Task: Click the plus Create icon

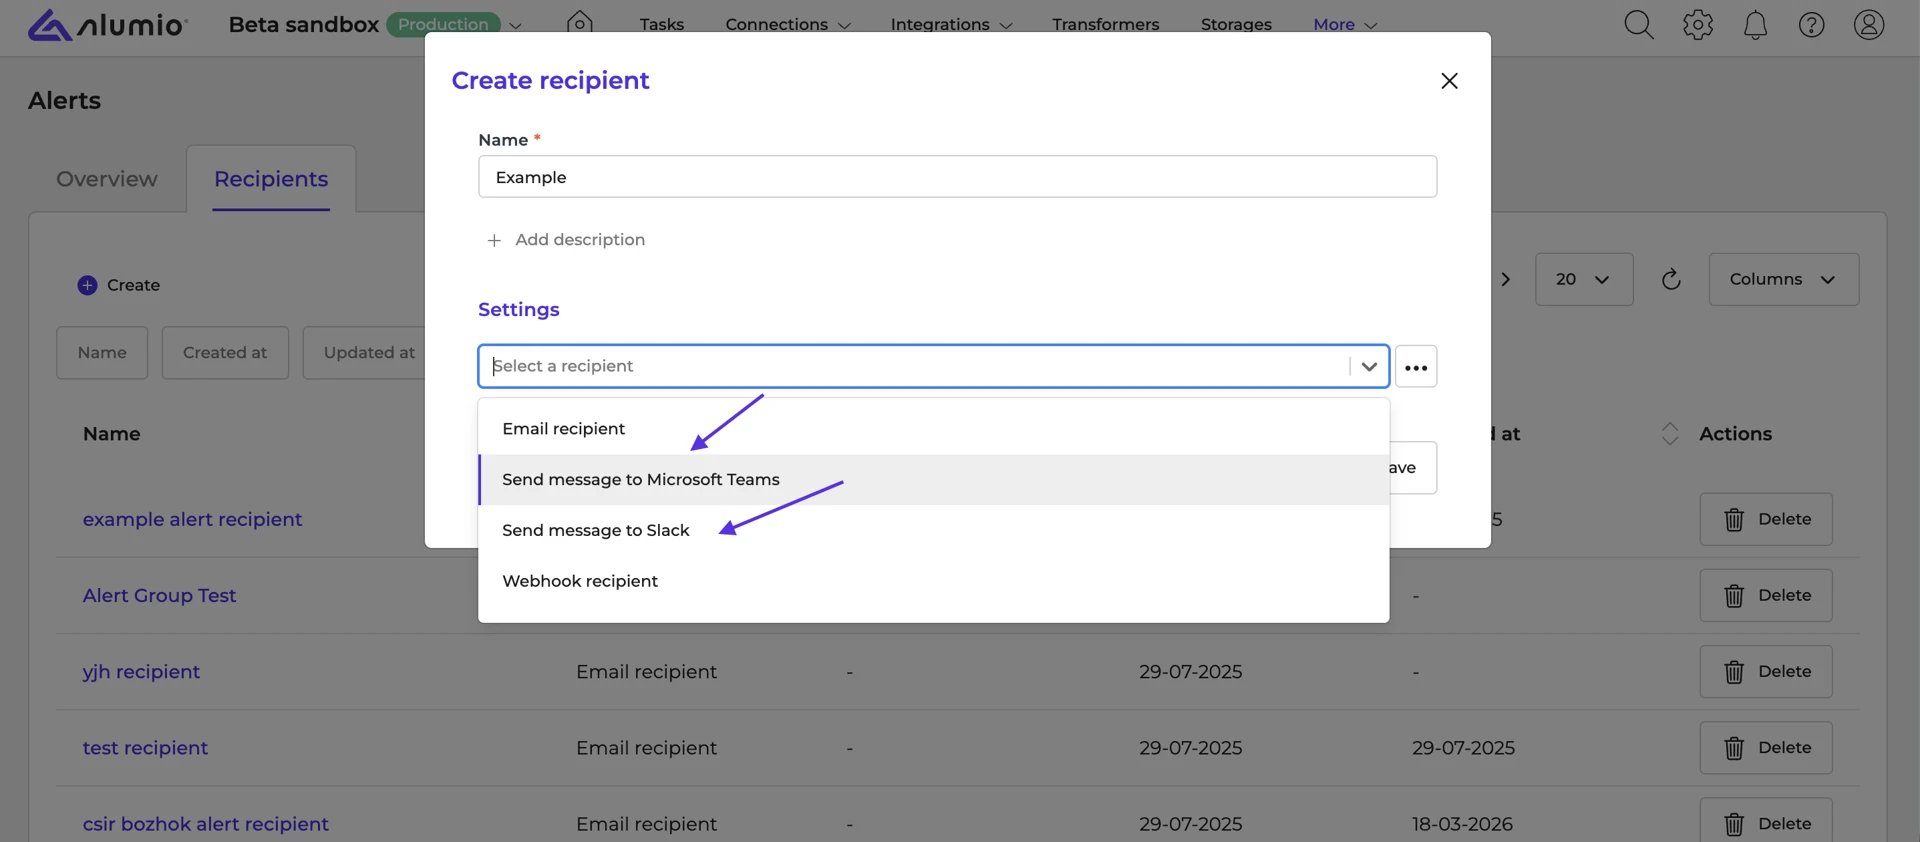Action: coord(87,285)
